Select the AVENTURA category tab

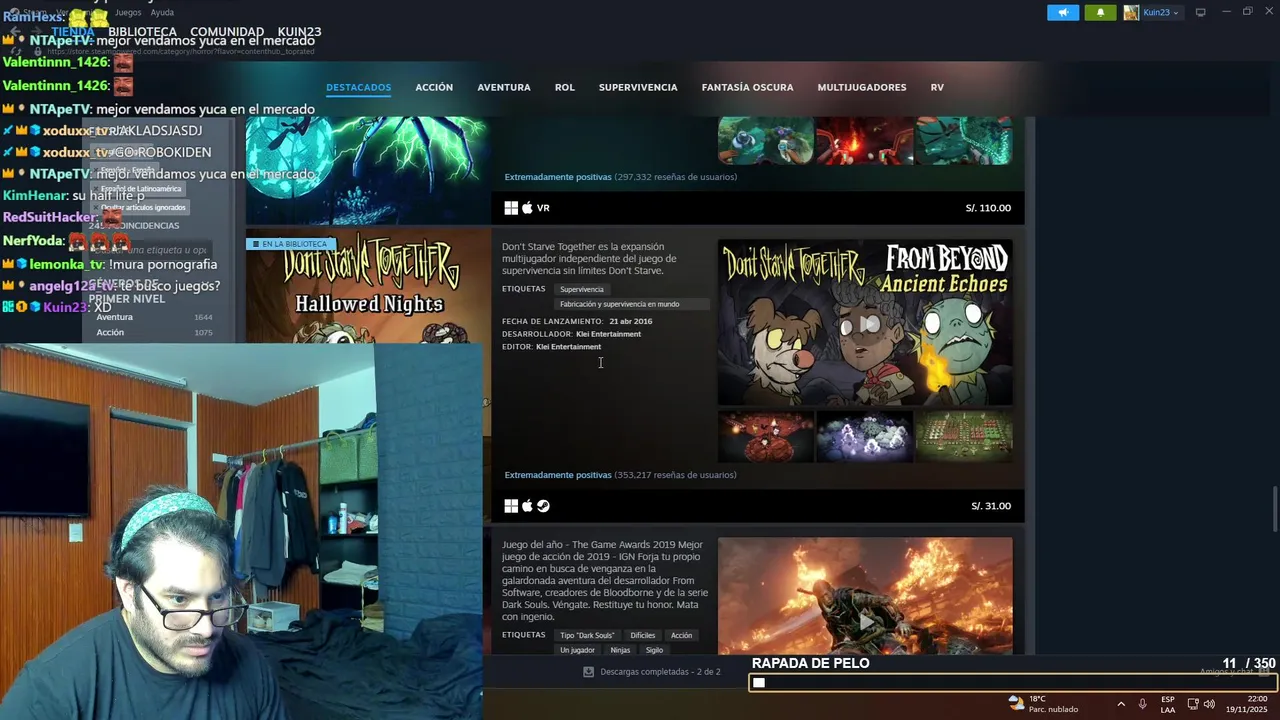point(504,87)
